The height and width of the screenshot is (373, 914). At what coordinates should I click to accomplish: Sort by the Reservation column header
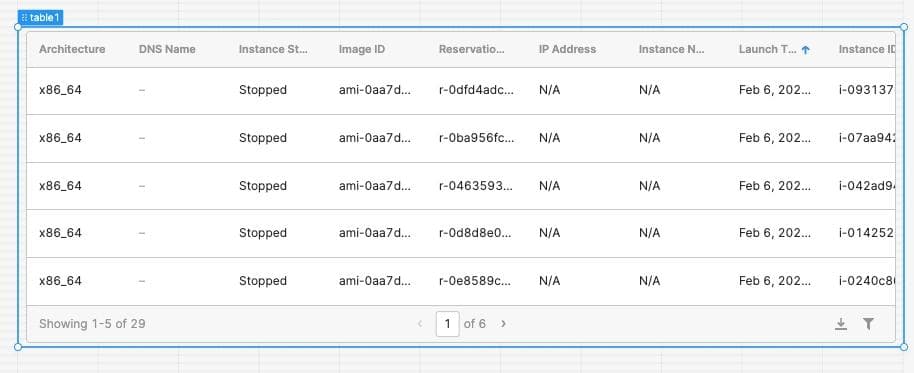click(472, 50)
